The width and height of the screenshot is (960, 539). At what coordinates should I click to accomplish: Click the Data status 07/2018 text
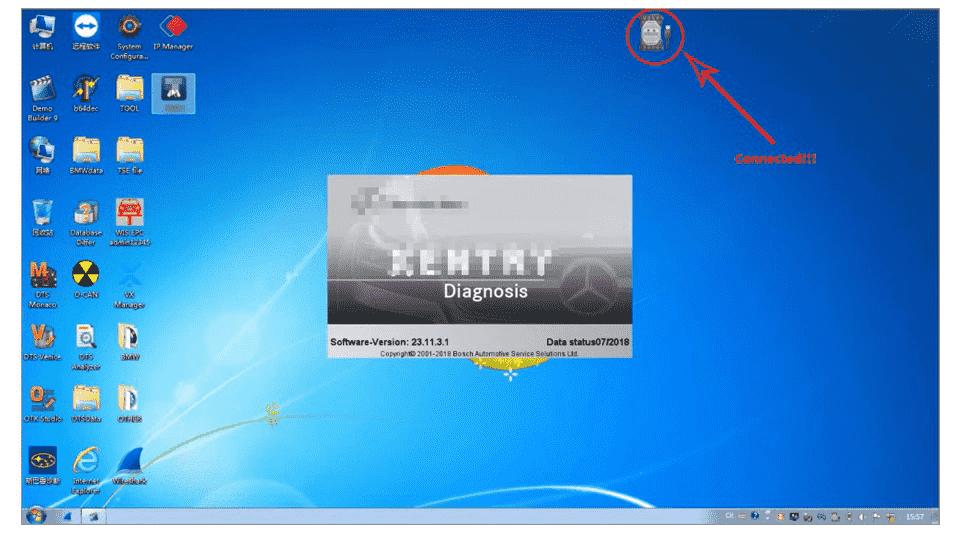click(587, 342)
